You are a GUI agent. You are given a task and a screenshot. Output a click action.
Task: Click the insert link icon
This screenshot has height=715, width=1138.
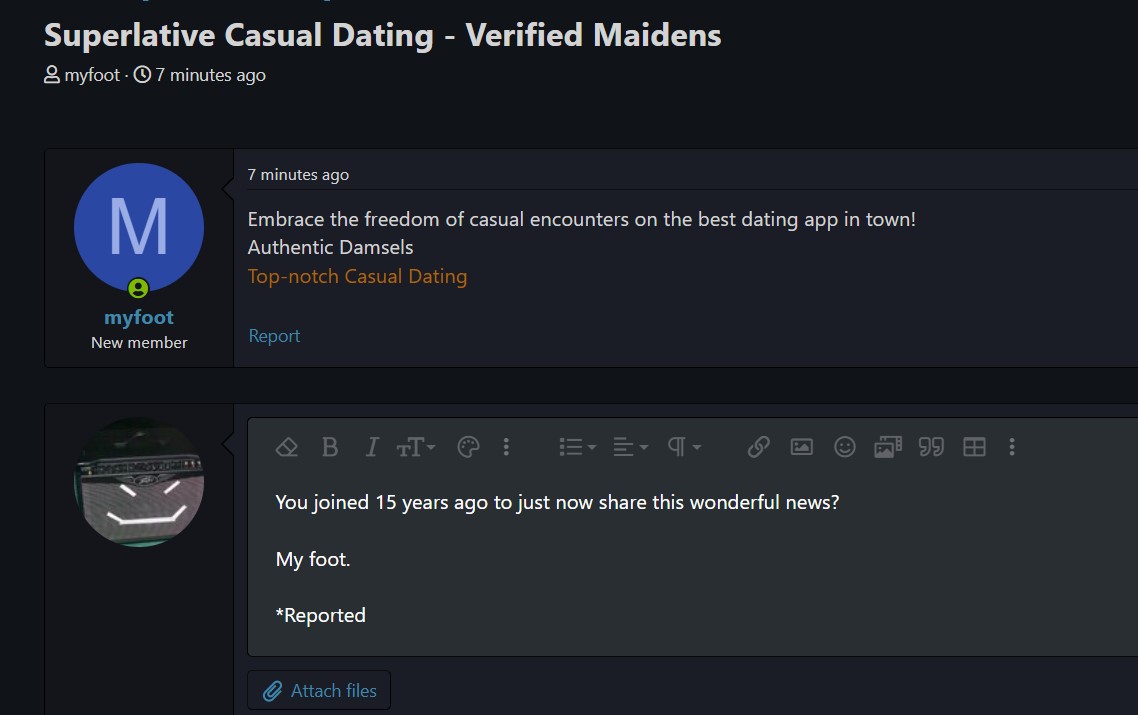pyautogui.click(x=758, y=447)
